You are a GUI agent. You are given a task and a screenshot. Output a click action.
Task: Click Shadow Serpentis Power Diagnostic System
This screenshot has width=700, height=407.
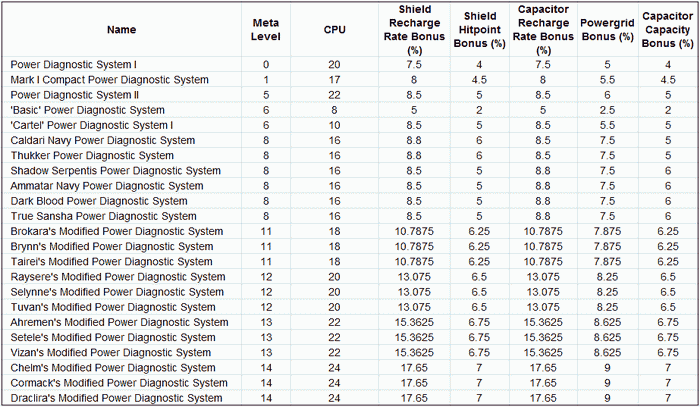(x=116, y=171)
